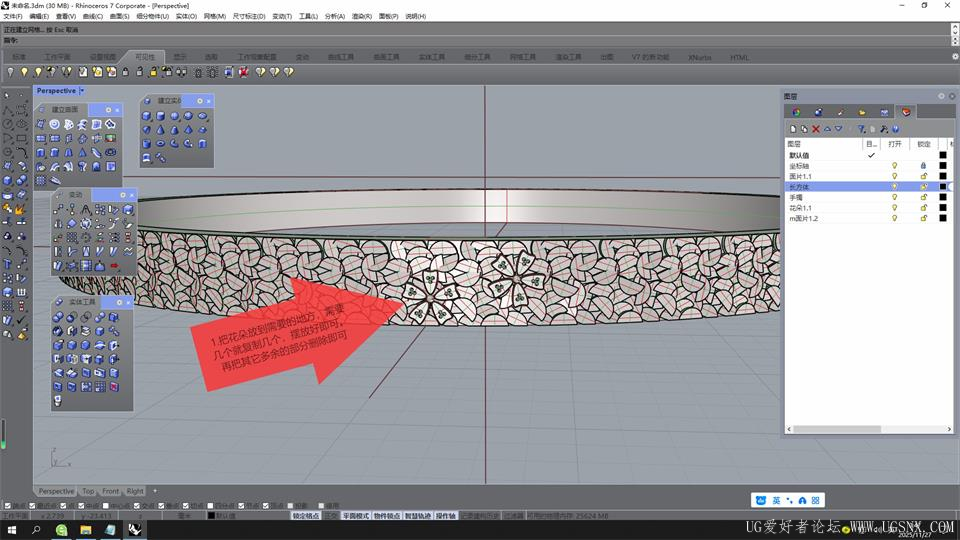Click the black color swatch of 图片1.1 layer

(942, 176)
